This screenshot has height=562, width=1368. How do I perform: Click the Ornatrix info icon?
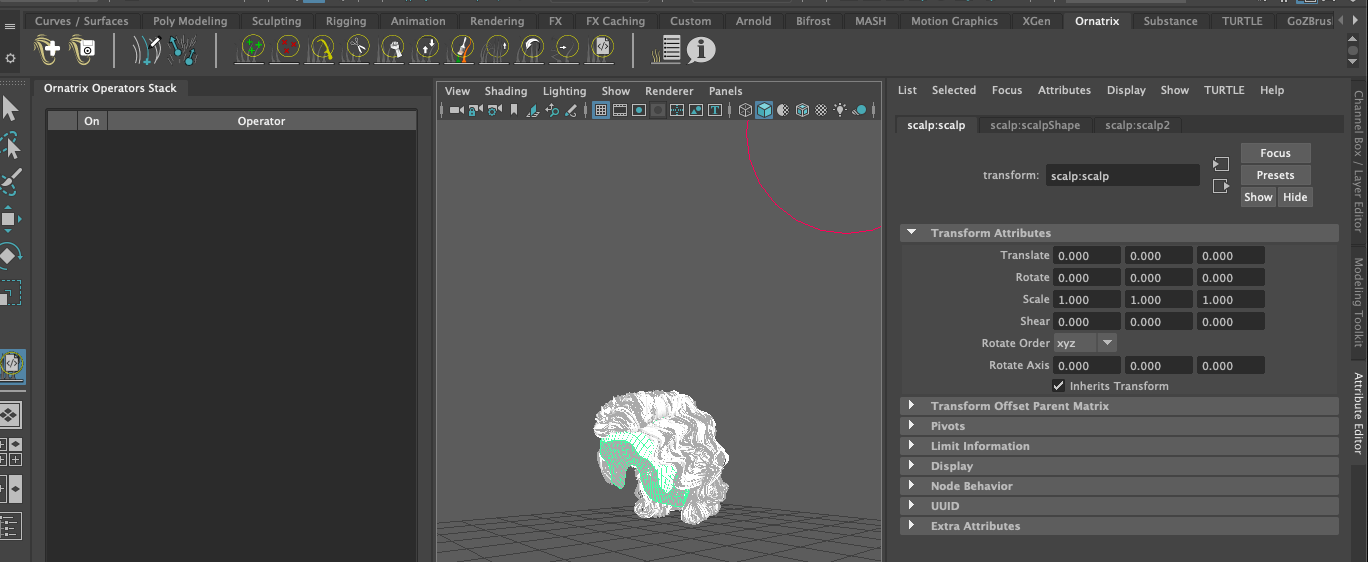tap(701, 48)
